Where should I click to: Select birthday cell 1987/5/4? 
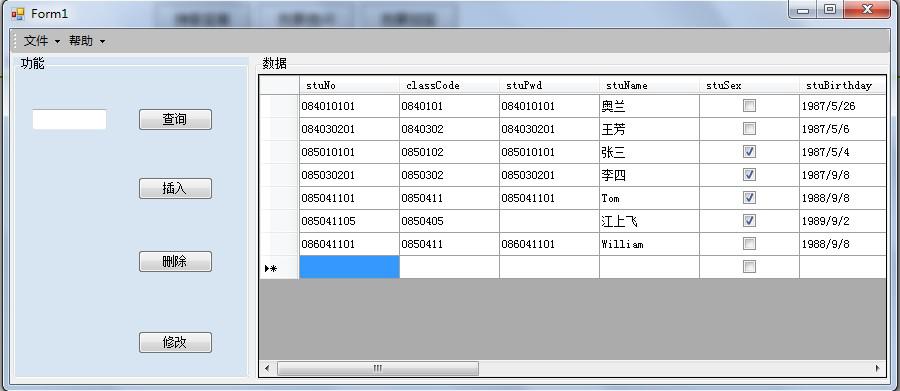tap(843, 152)
